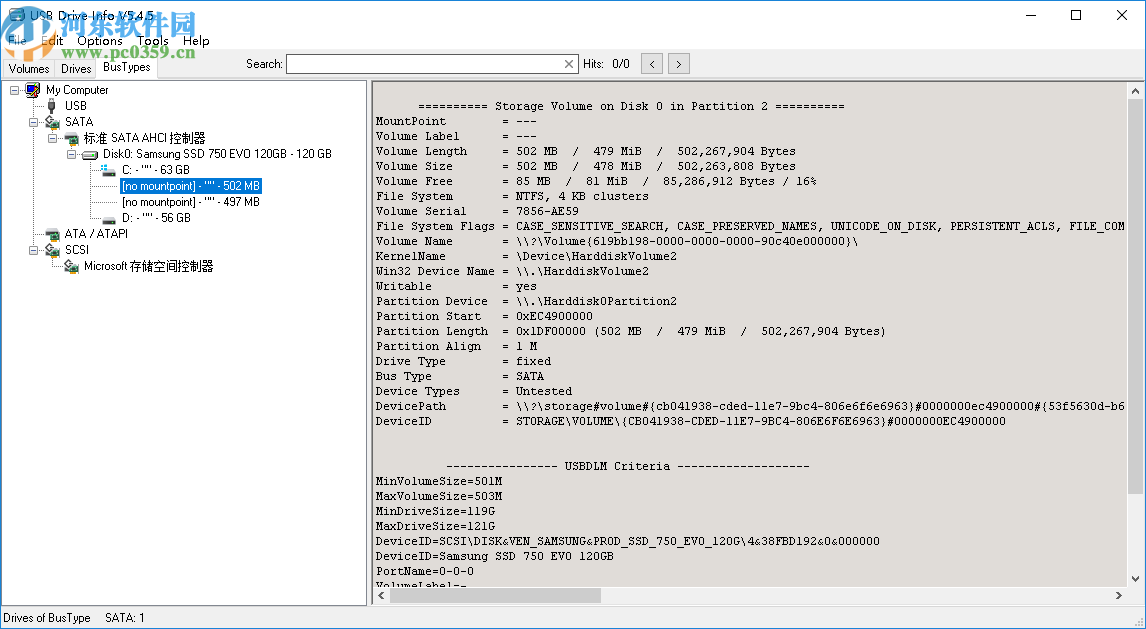Viewport: 1146px width, 629px height.
Task: Open the Edit menu
Action: (52, 41)
